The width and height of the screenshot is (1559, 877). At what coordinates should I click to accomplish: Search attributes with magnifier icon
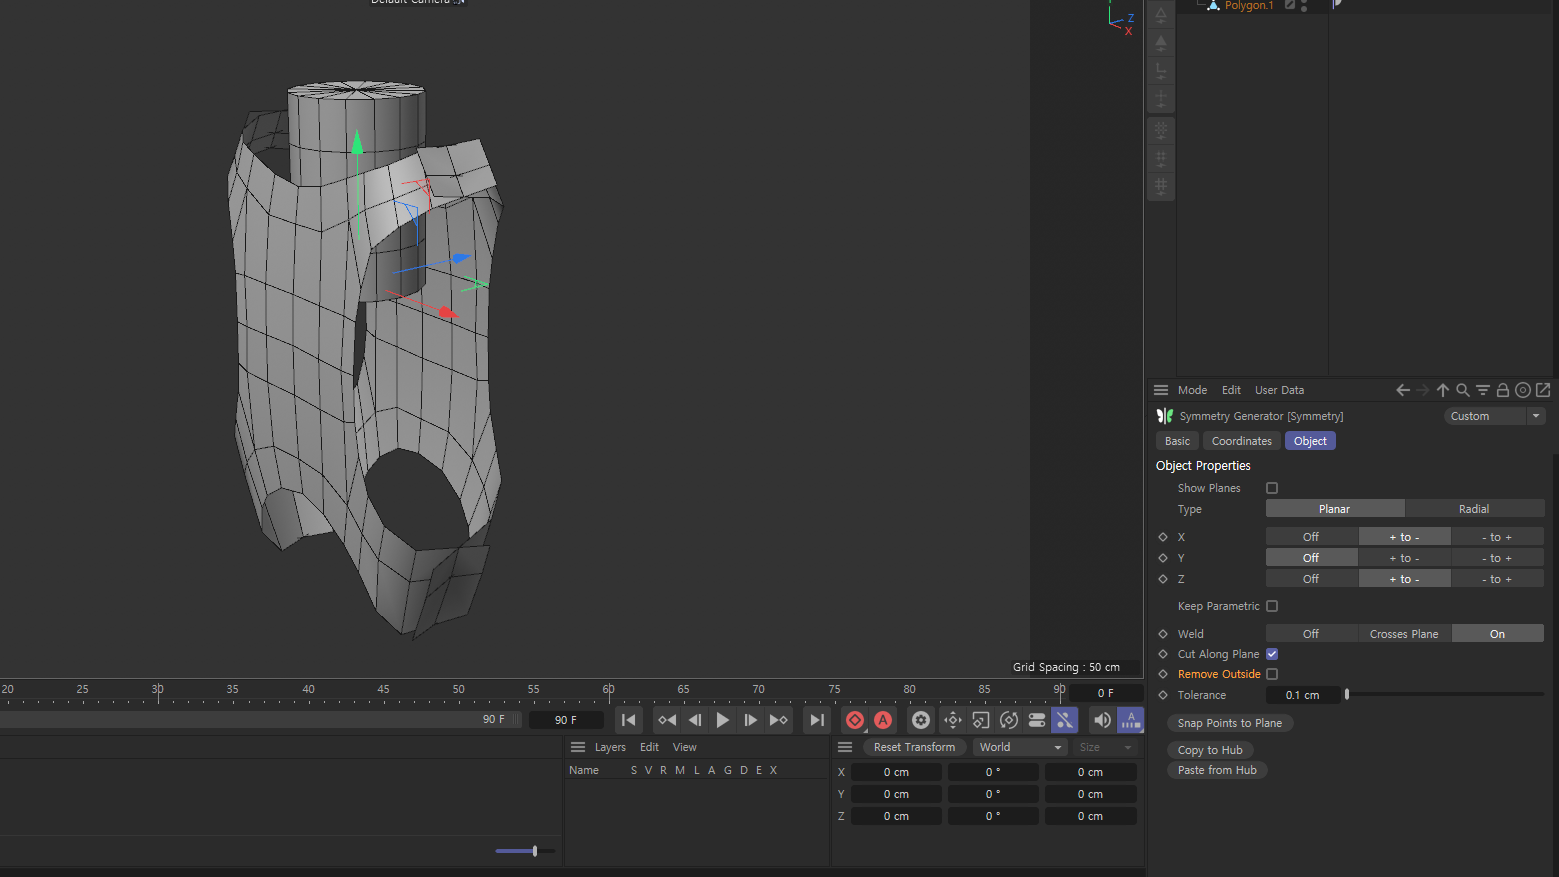[x=1463, y=390]
